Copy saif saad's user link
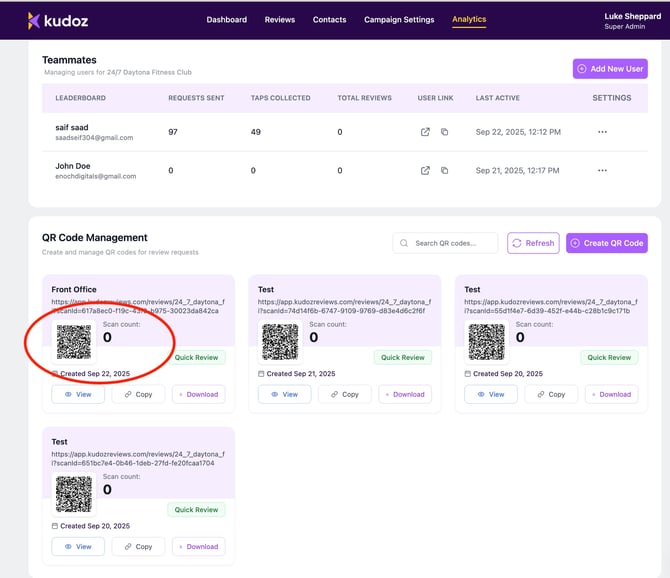Image resolution: width=670 pixels, height=578 pixels. point(445,132)
